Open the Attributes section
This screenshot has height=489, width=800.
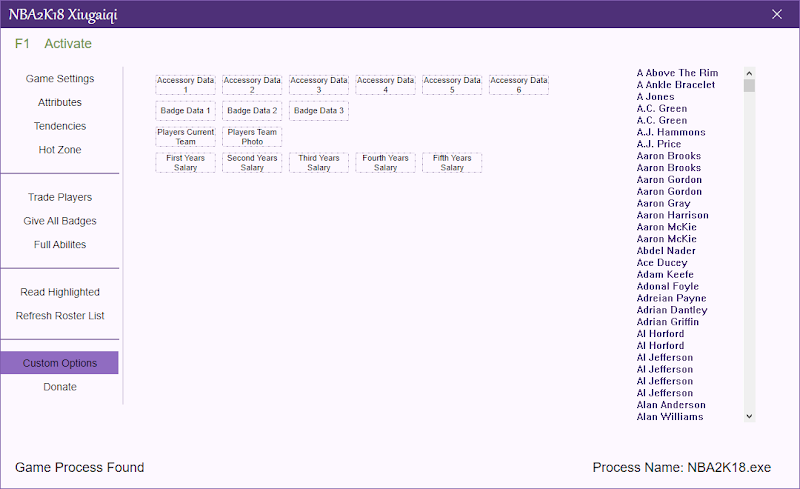click(x=60, y=102)
